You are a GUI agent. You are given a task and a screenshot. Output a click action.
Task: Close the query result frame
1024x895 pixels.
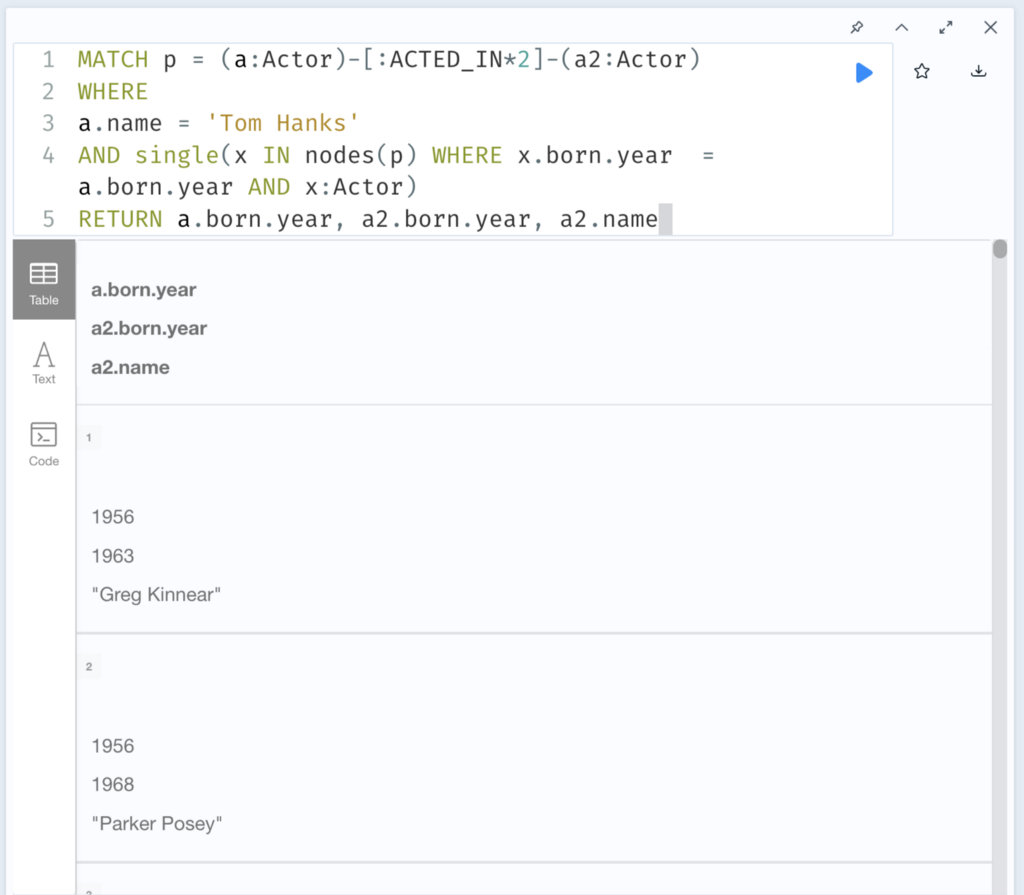pyautogui.click(x=990, y=27)
